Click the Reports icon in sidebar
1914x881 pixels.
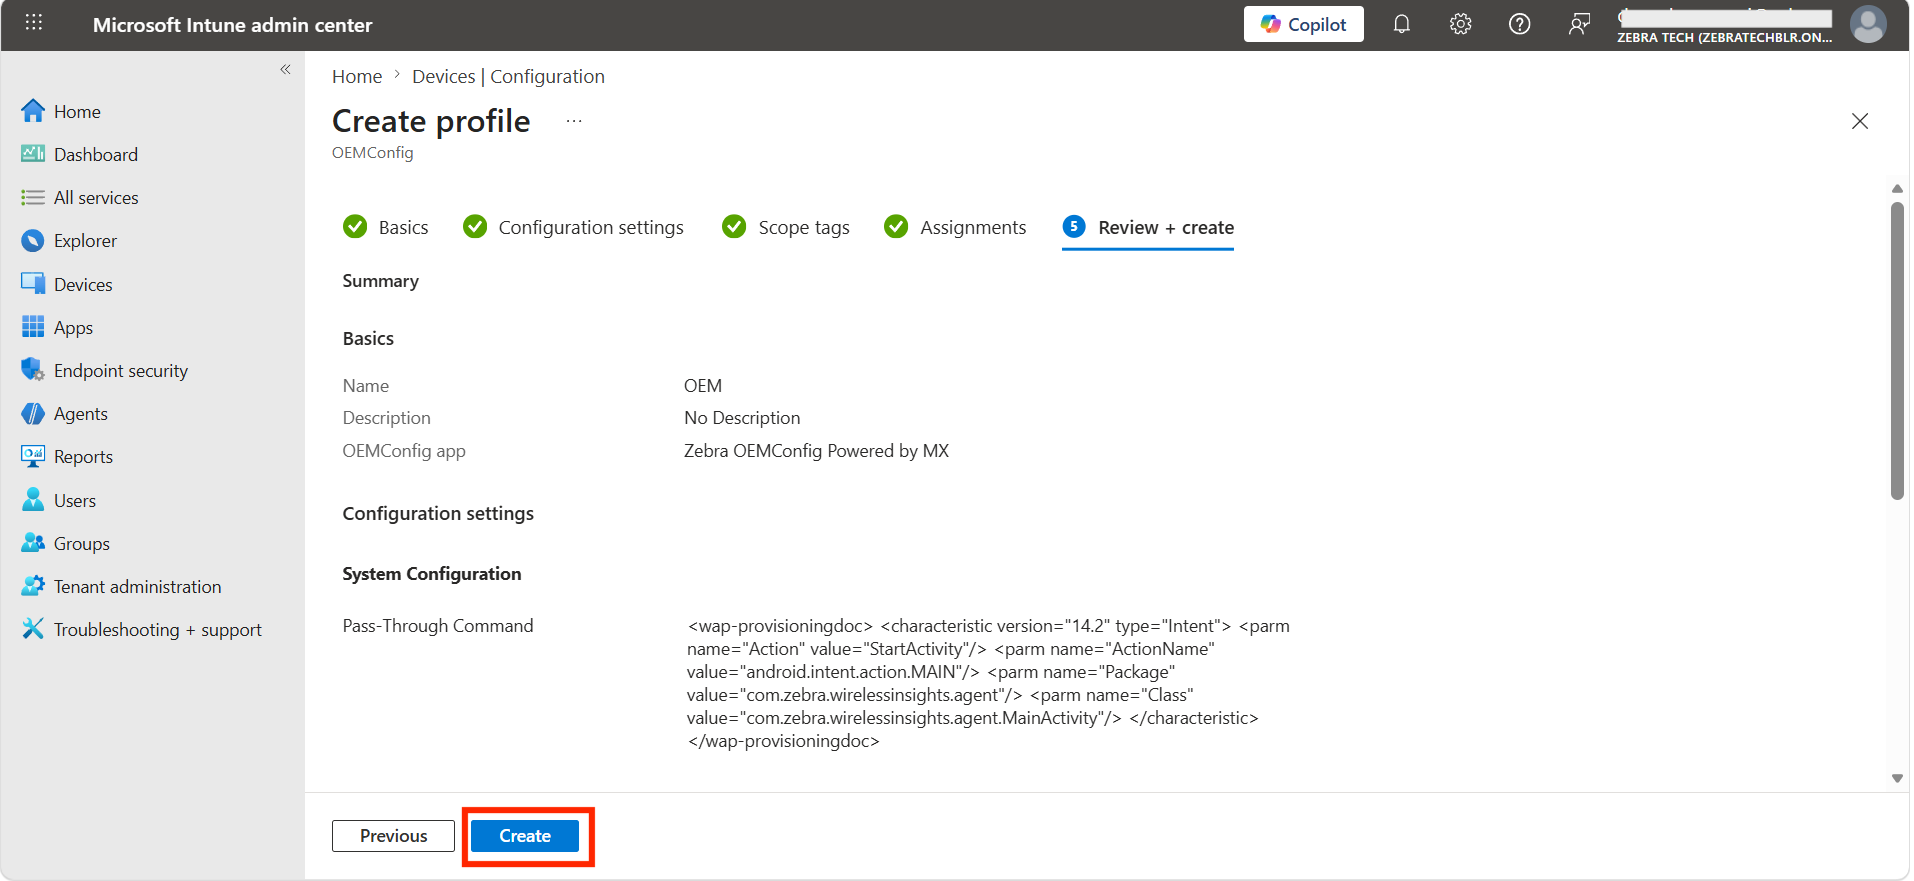[x=33, y=457]
